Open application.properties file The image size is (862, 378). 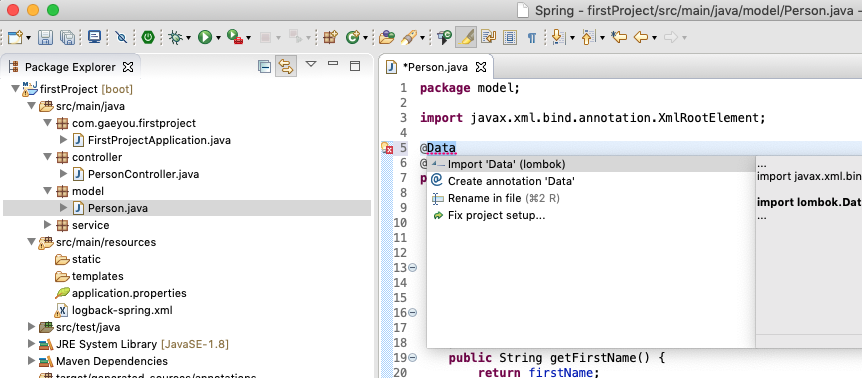(129, 293)
